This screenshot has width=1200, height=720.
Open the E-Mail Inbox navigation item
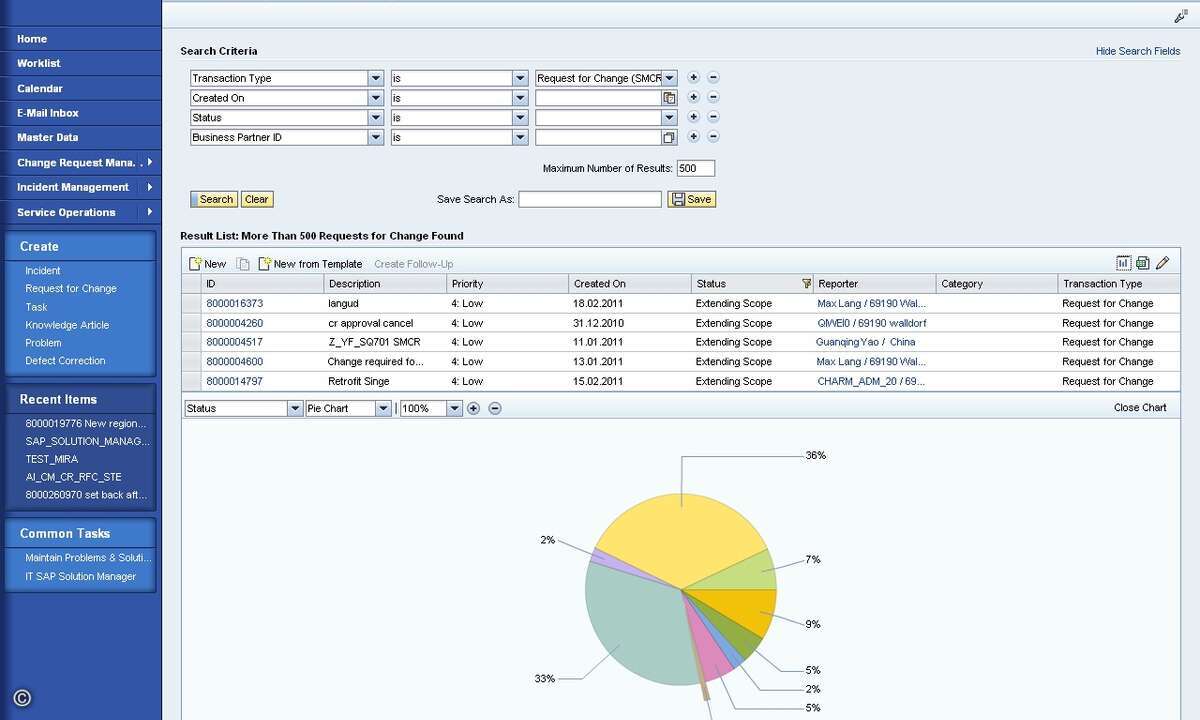(x=48, y=113)
